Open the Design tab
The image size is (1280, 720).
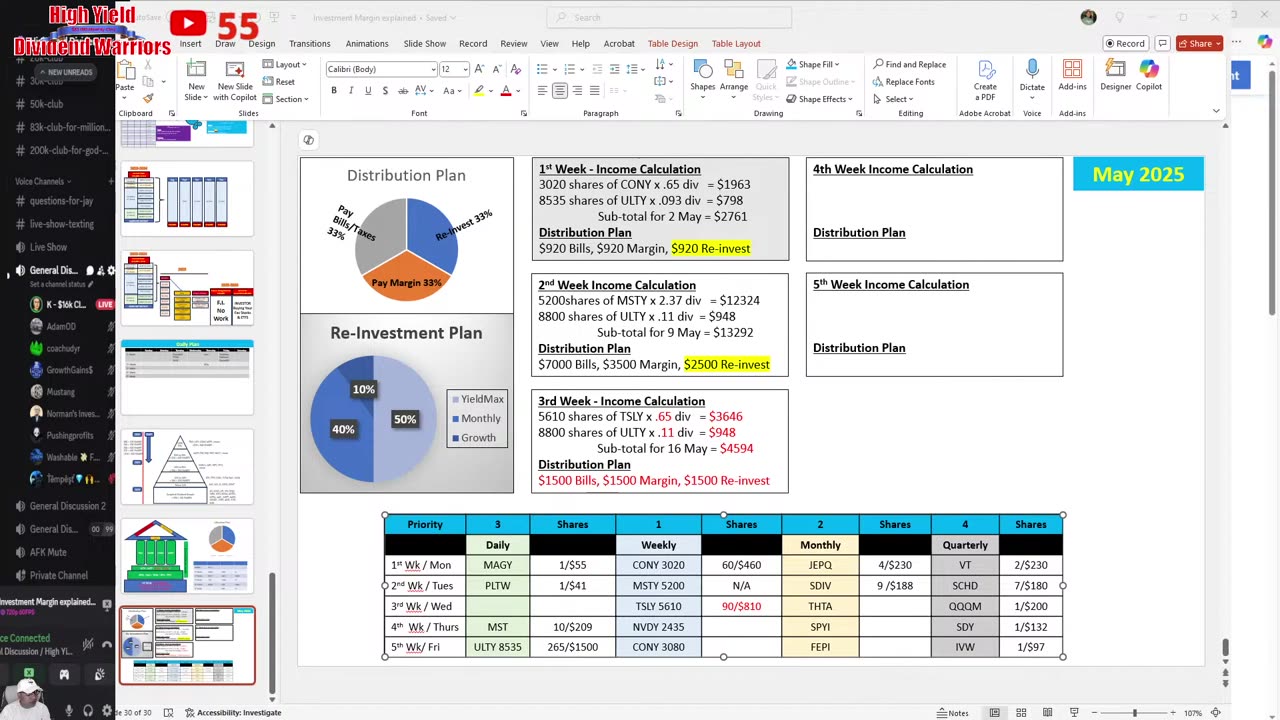tap(262, 44)
